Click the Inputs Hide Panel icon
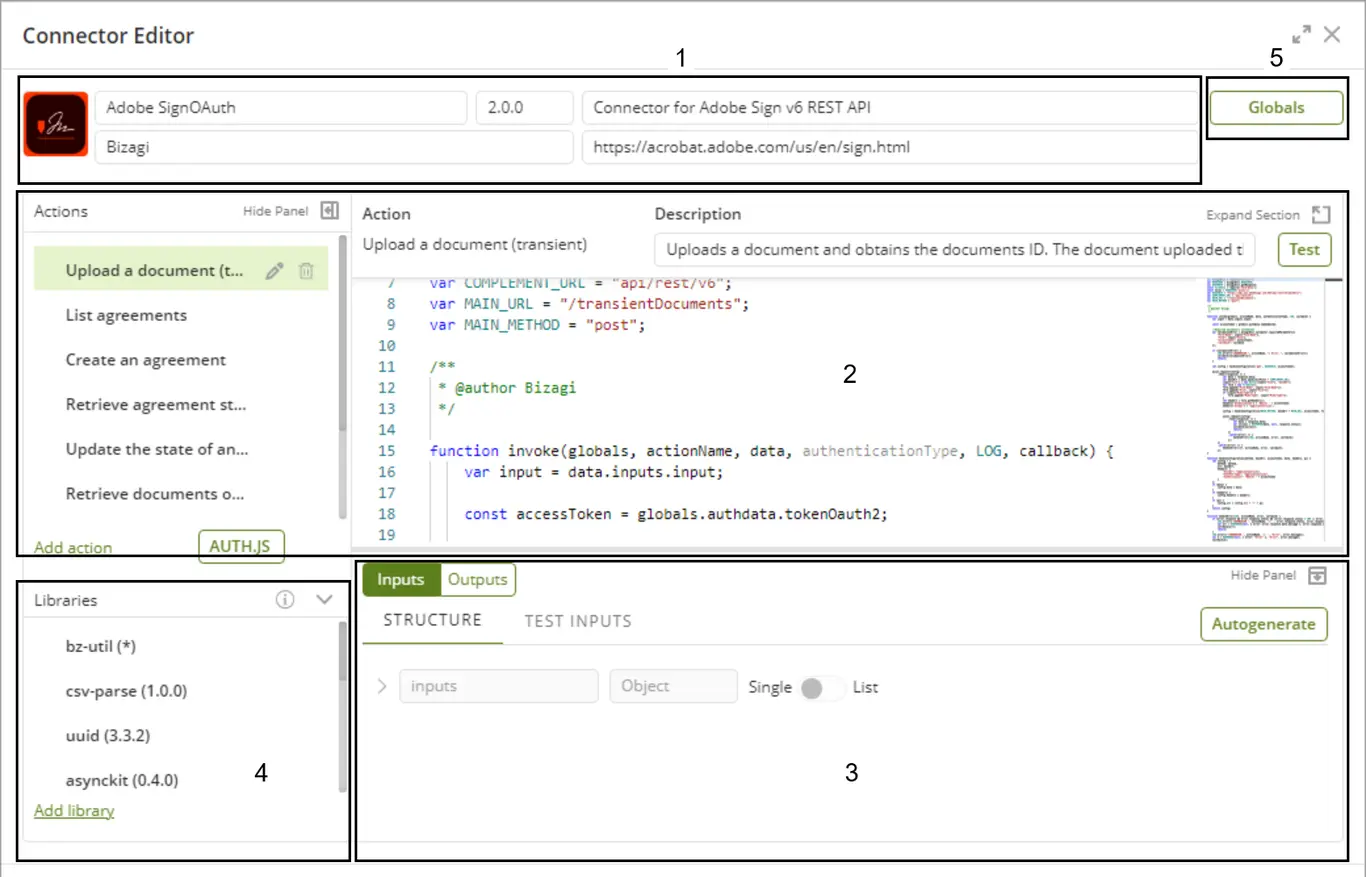This screenshot has height=877, width=1366. click(1318, 575)
